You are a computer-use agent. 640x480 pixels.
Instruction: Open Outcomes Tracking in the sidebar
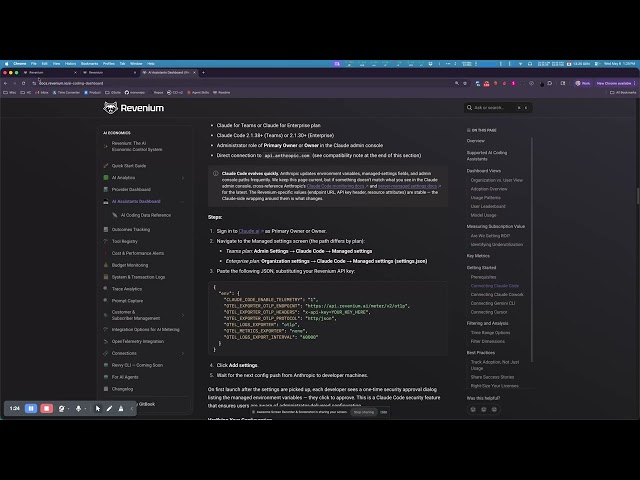point(131,229)
